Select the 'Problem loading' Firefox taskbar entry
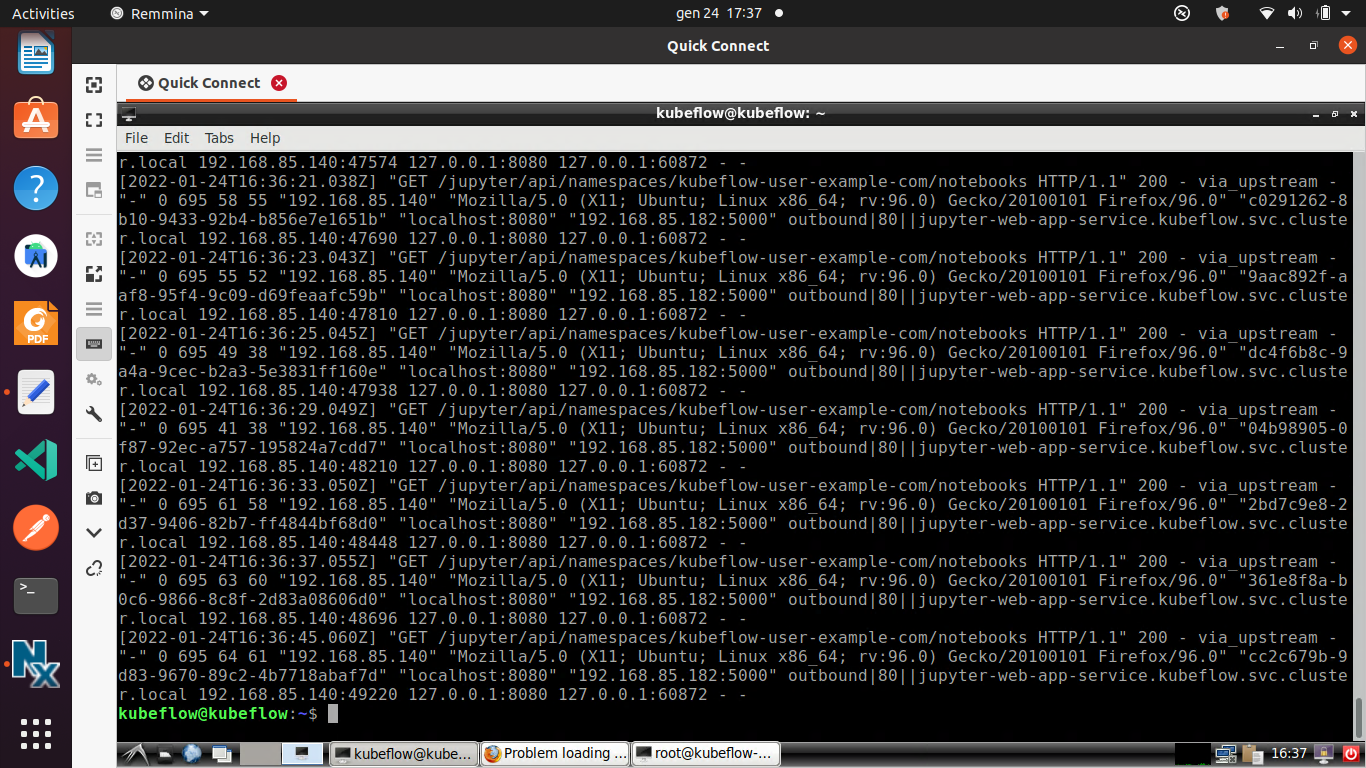1366x768 pixels. click(x=554, y=753)
